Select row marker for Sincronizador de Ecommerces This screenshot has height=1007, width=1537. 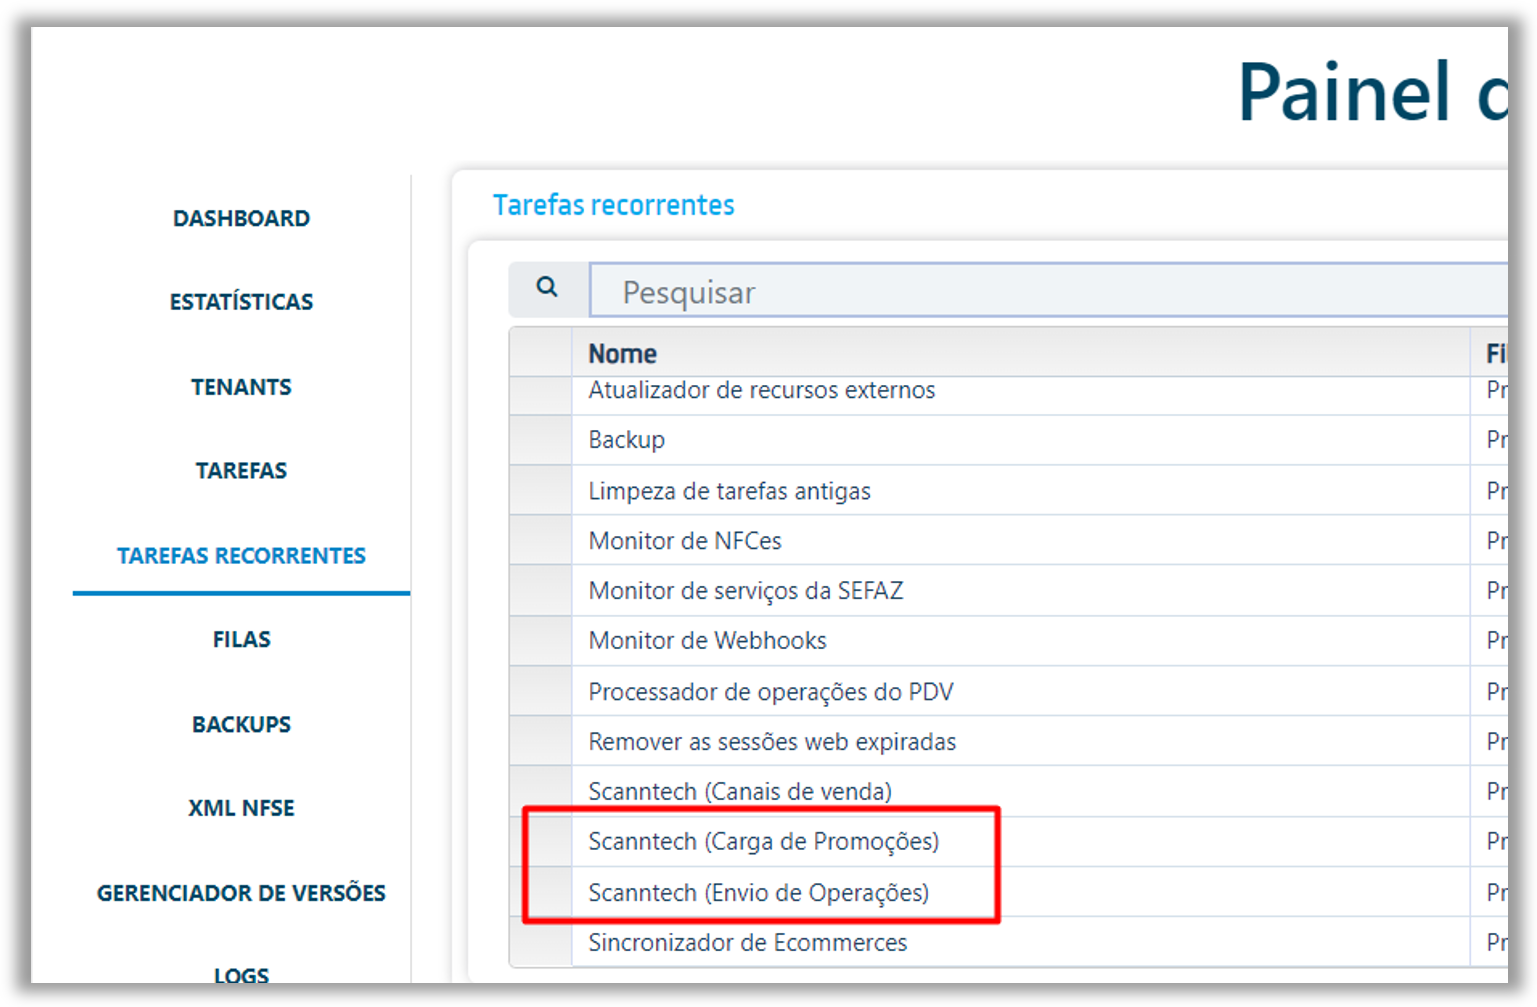point(540,943)
